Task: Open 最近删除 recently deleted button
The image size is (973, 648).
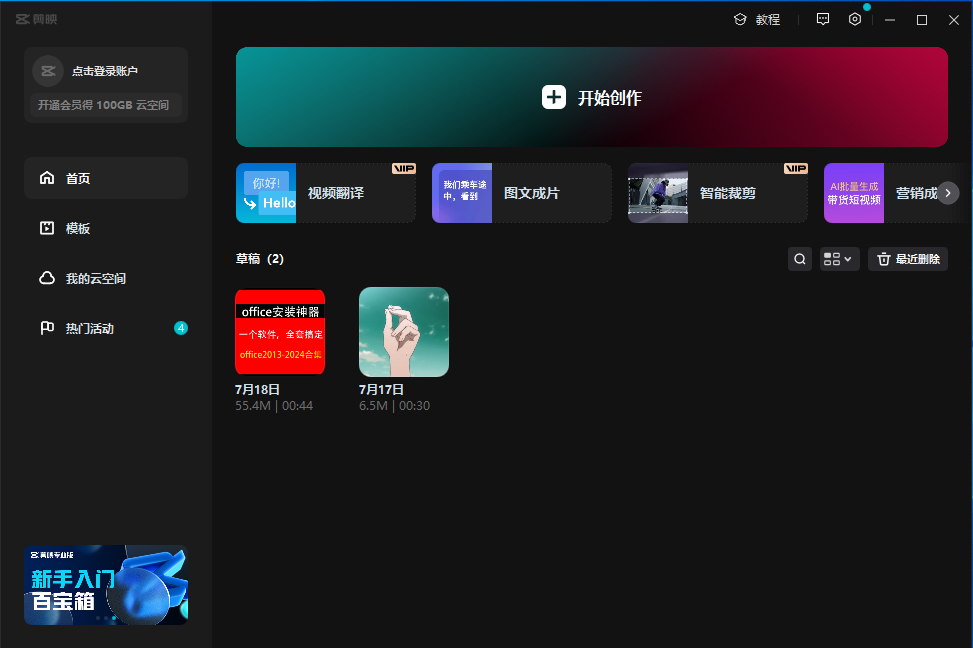Action: click(x=907, y=259)
